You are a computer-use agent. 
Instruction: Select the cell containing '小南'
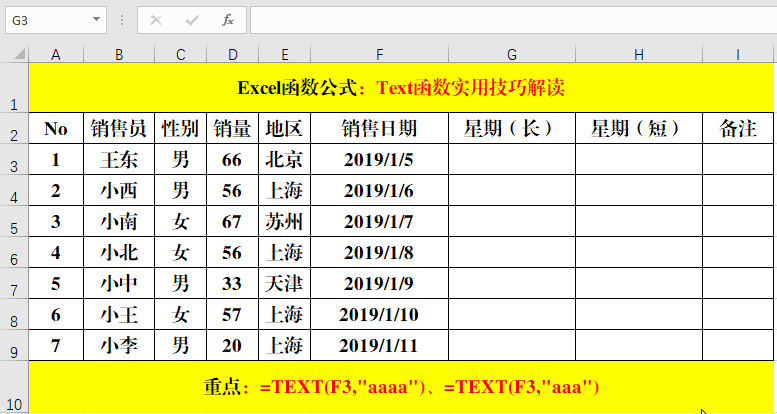(x=119, y=221)
